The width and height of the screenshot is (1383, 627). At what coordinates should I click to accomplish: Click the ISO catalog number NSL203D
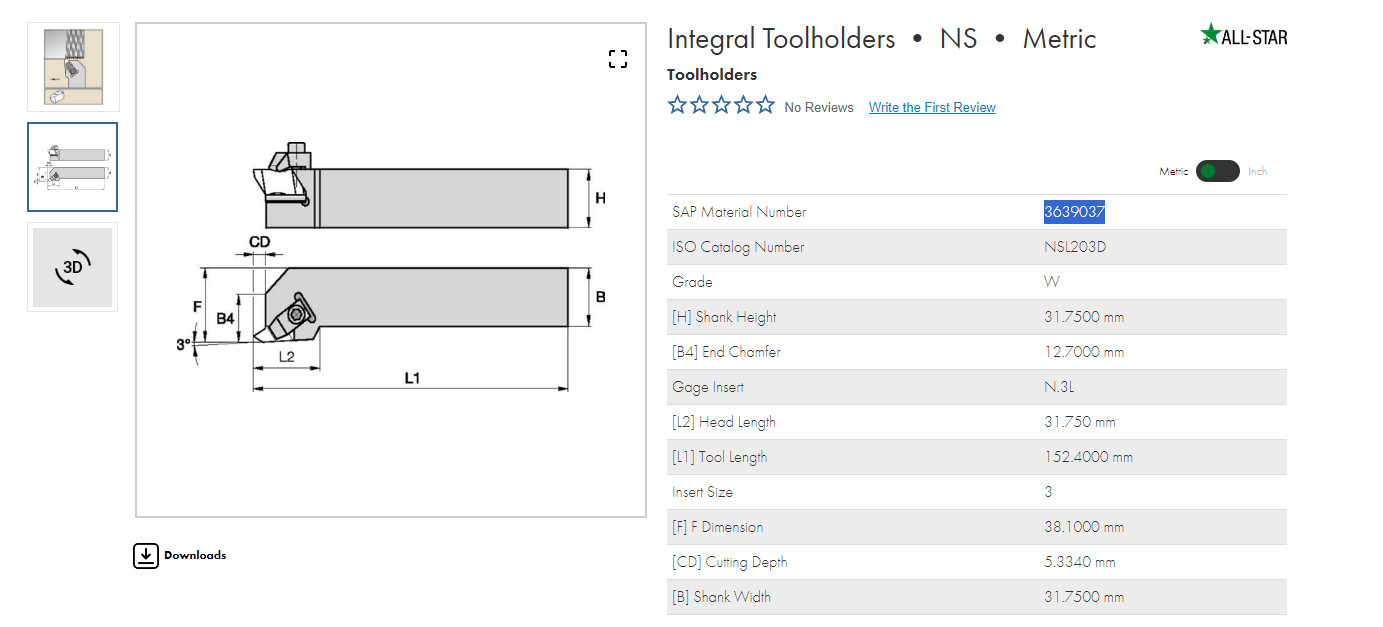(1075, 247)
